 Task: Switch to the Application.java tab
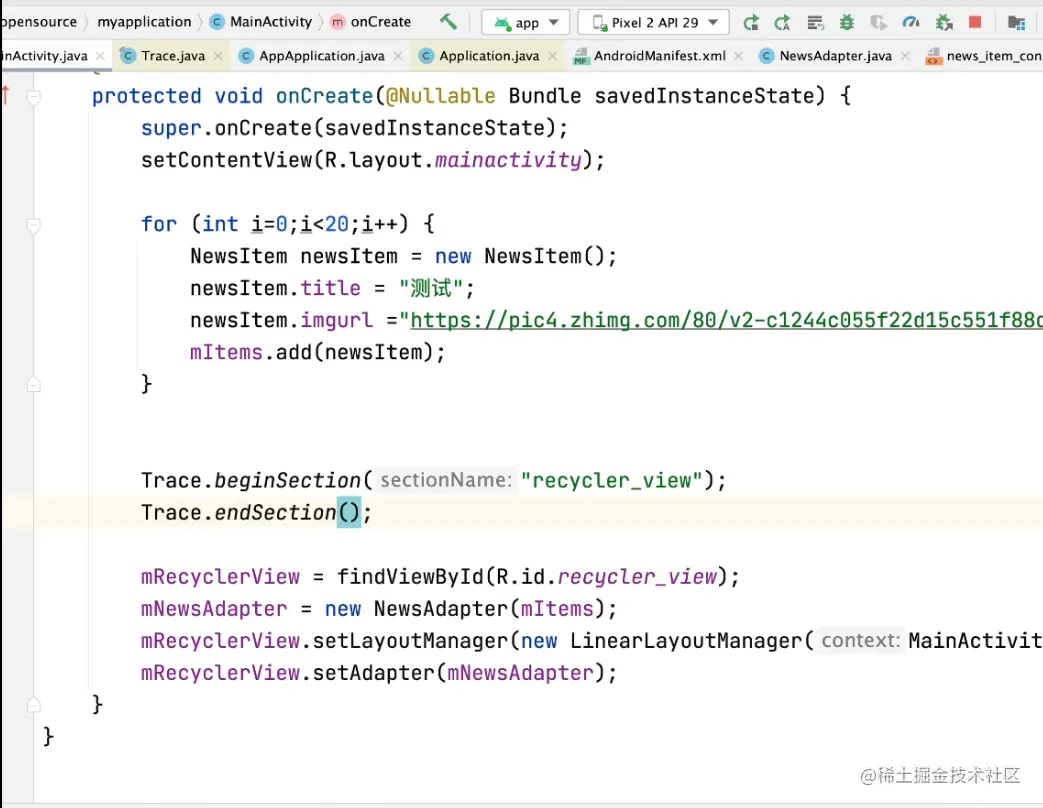489,56
